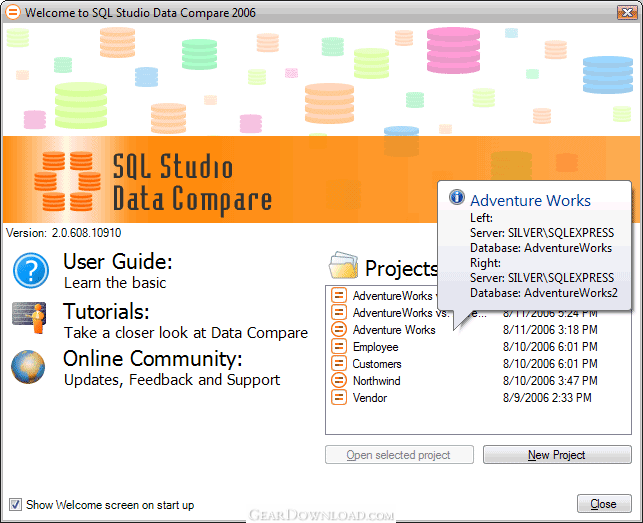Click the application icon in title bar

13,12
